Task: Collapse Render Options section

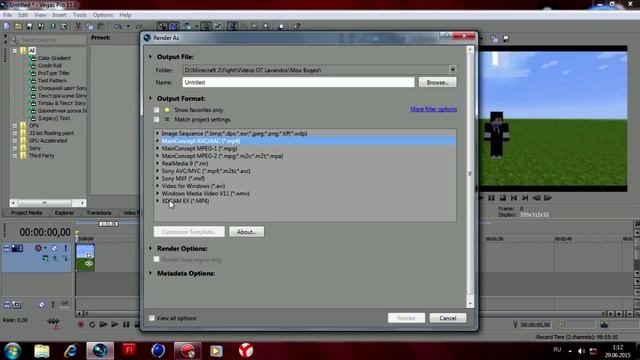Action: (150, 248)
